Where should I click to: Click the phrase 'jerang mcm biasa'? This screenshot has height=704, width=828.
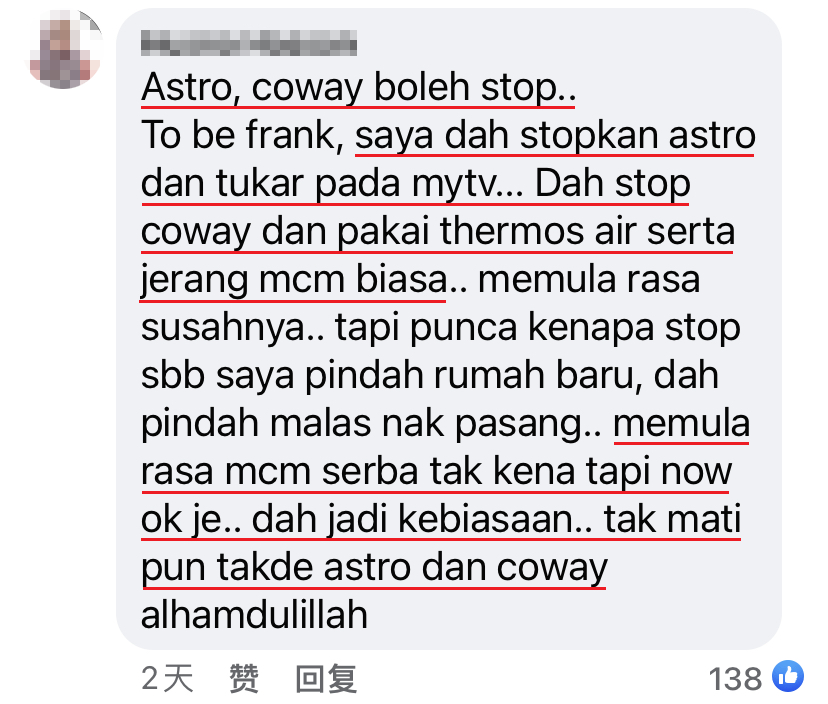[x=294, y=280]
